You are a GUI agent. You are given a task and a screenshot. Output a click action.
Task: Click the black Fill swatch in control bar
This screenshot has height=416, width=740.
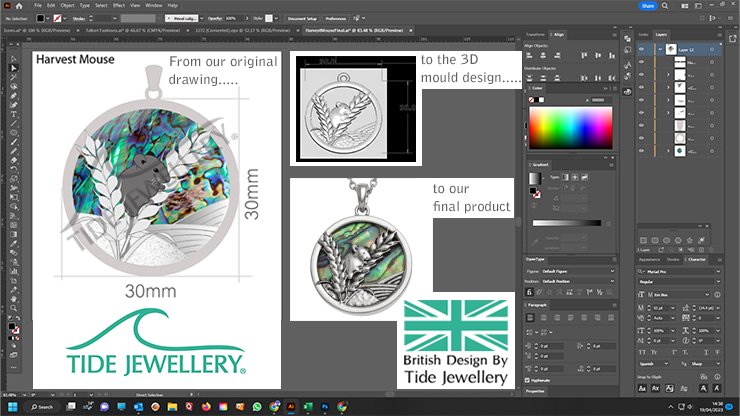41,18
